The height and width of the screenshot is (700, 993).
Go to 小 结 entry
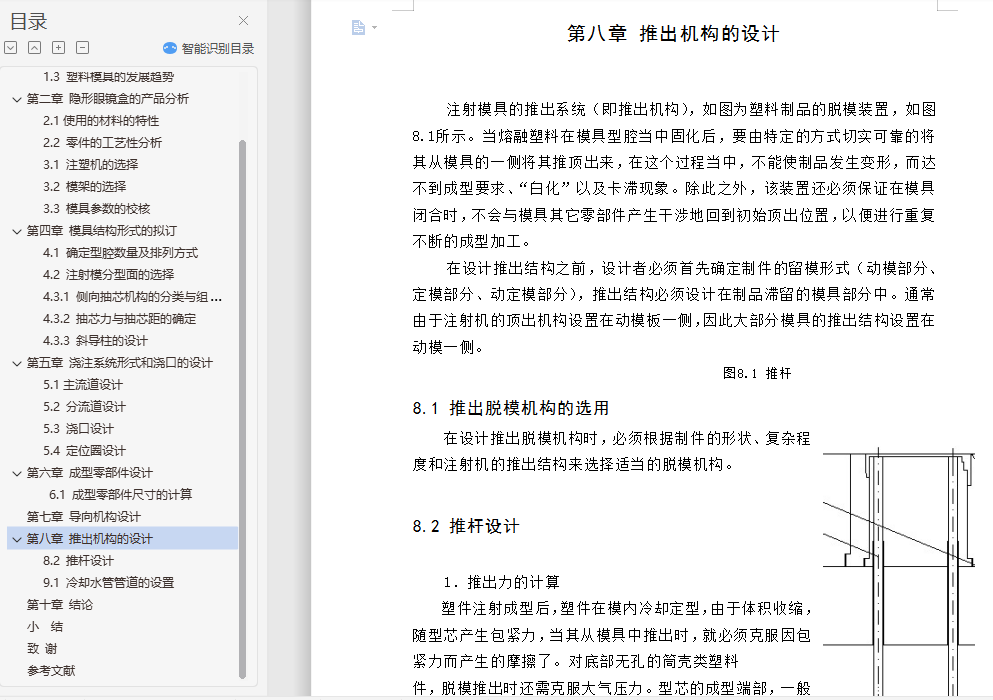coord(45,627)
